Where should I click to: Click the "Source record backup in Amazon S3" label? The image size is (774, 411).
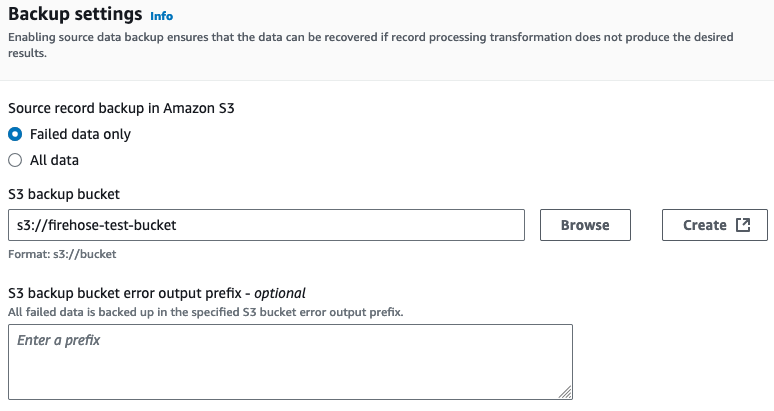pos(124,107)
